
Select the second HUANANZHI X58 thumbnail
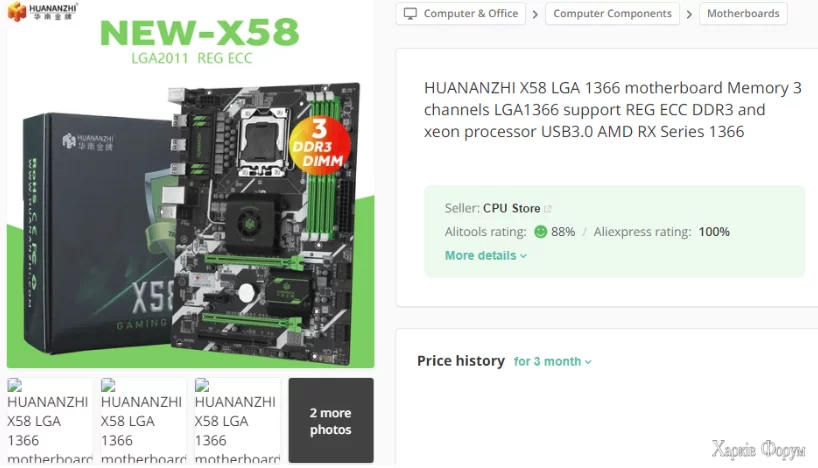143,421
